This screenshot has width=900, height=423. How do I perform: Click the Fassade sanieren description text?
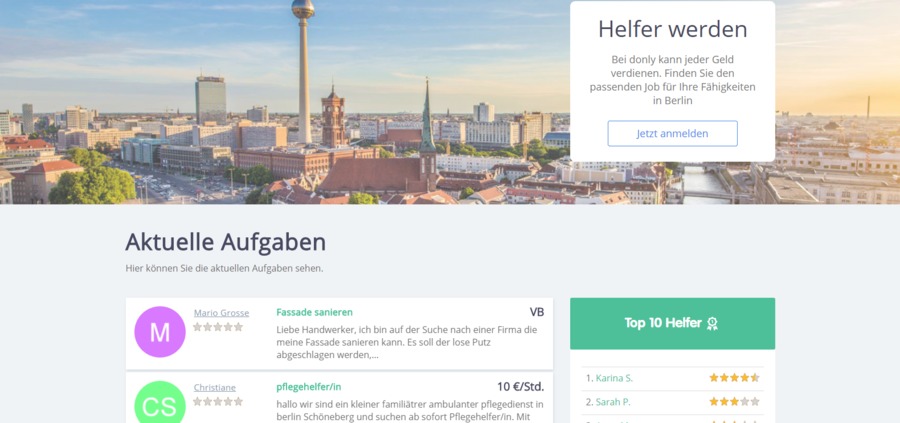407,343
